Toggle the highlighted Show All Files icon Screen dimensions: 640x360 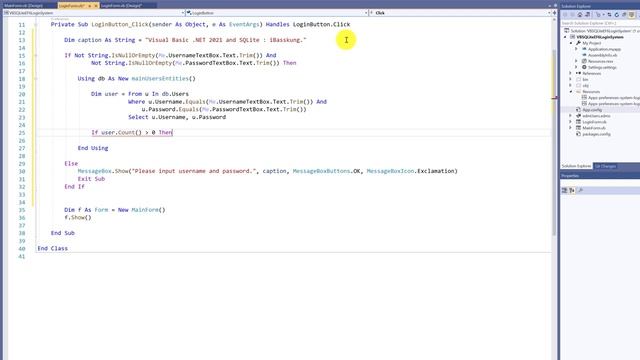632,15
